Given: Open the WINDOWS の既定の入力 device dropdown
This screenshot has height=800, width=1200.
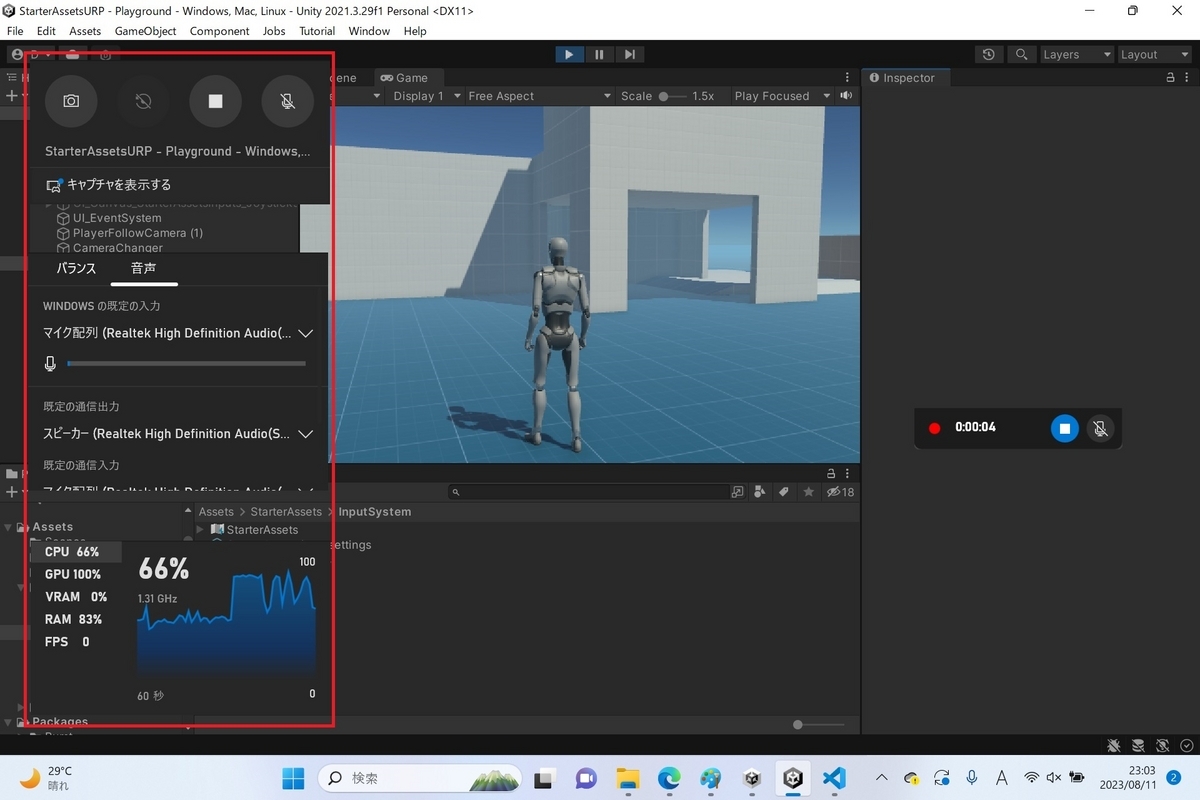Looking at the screenshot, I should 179,333.
